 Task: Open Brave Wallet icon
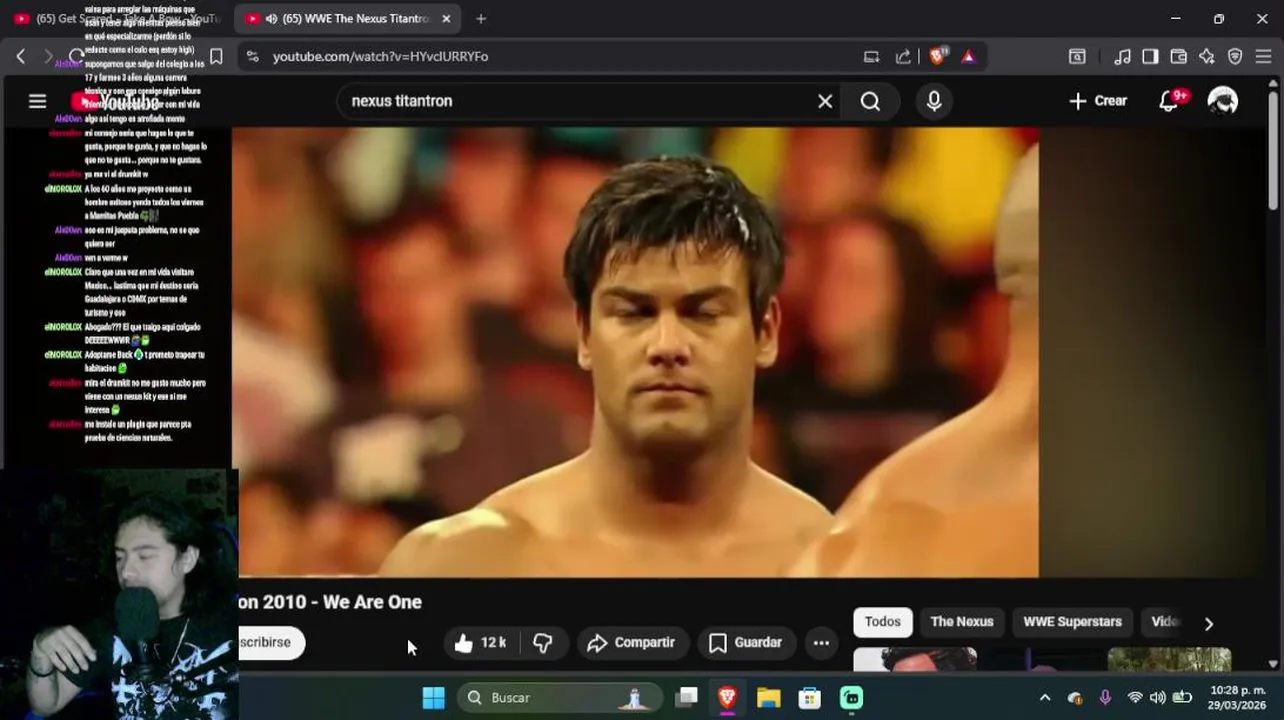click(1178, 57)
